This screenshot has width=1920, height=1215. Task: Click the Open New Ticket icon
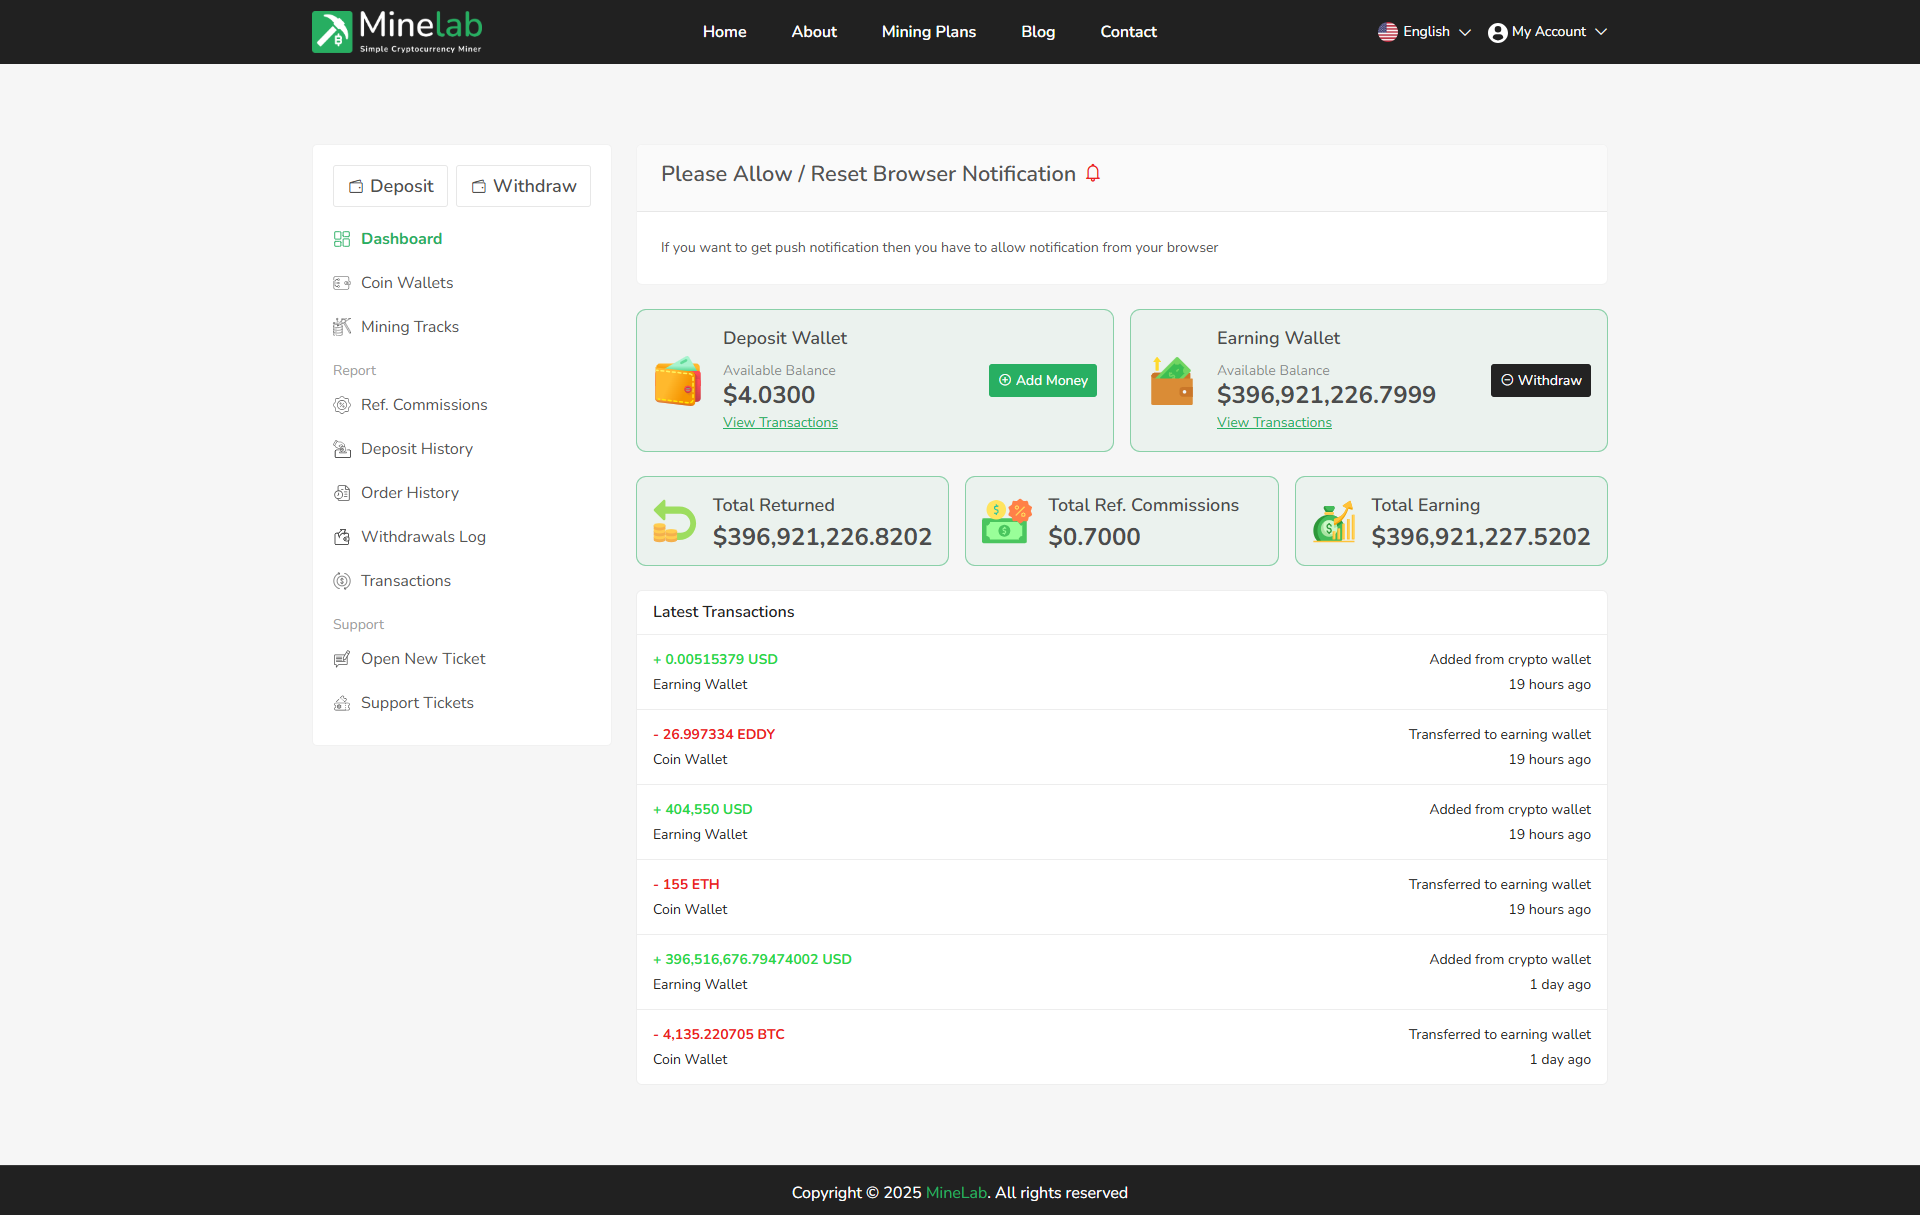(343, 659)
